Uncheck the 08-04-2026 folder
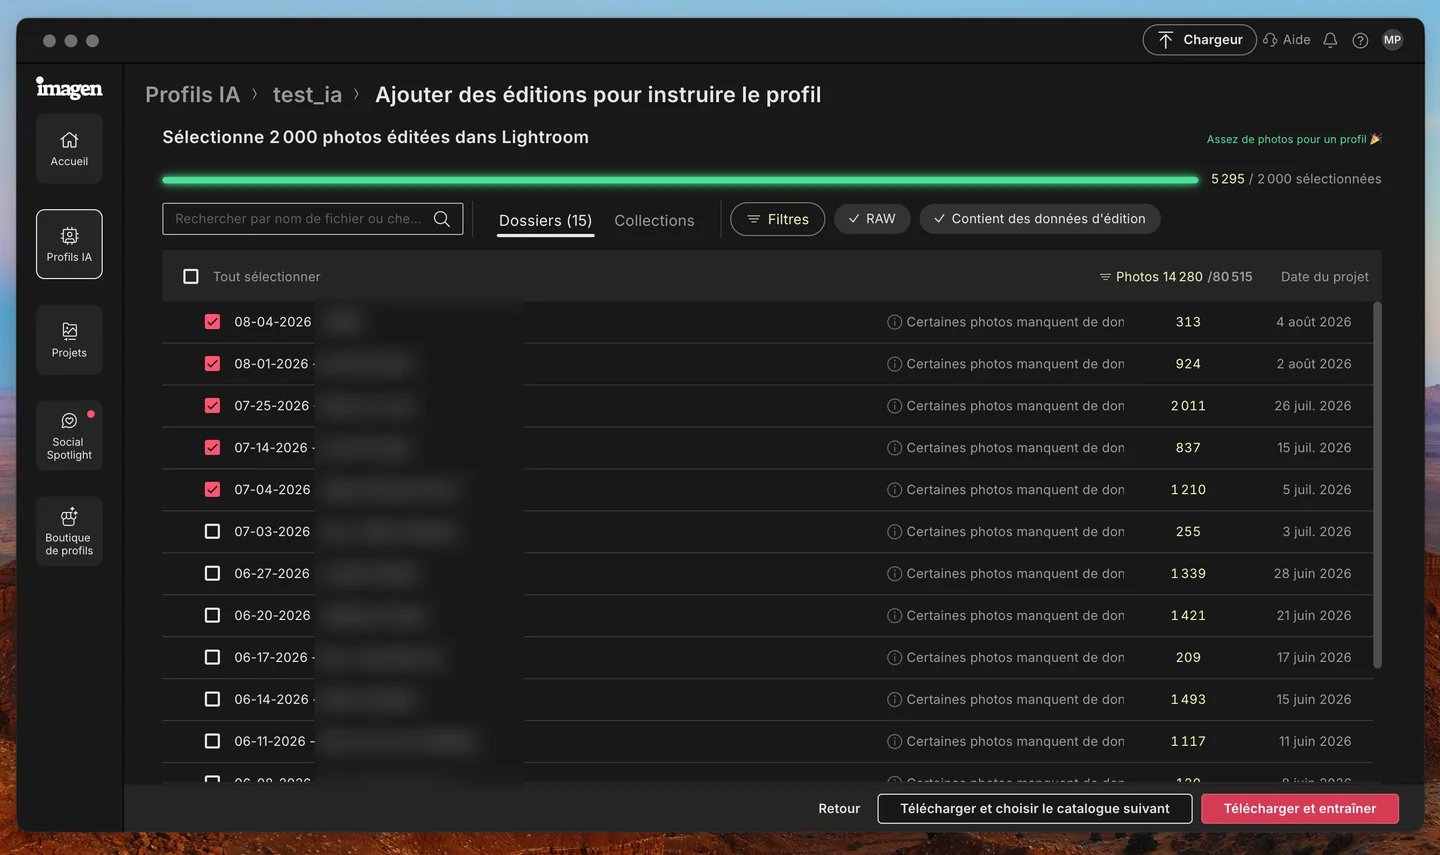 [212, 322]
